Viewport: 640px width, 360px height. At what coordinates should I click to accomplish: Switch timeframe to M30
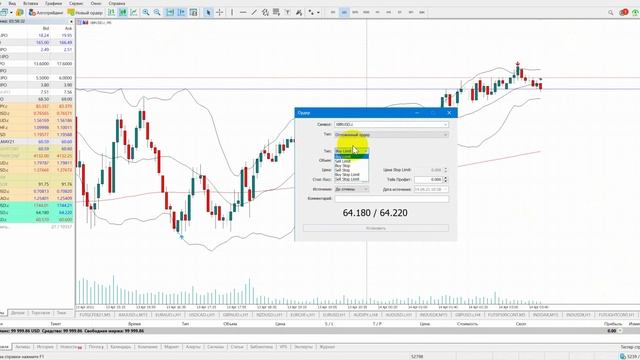point(366,13)
